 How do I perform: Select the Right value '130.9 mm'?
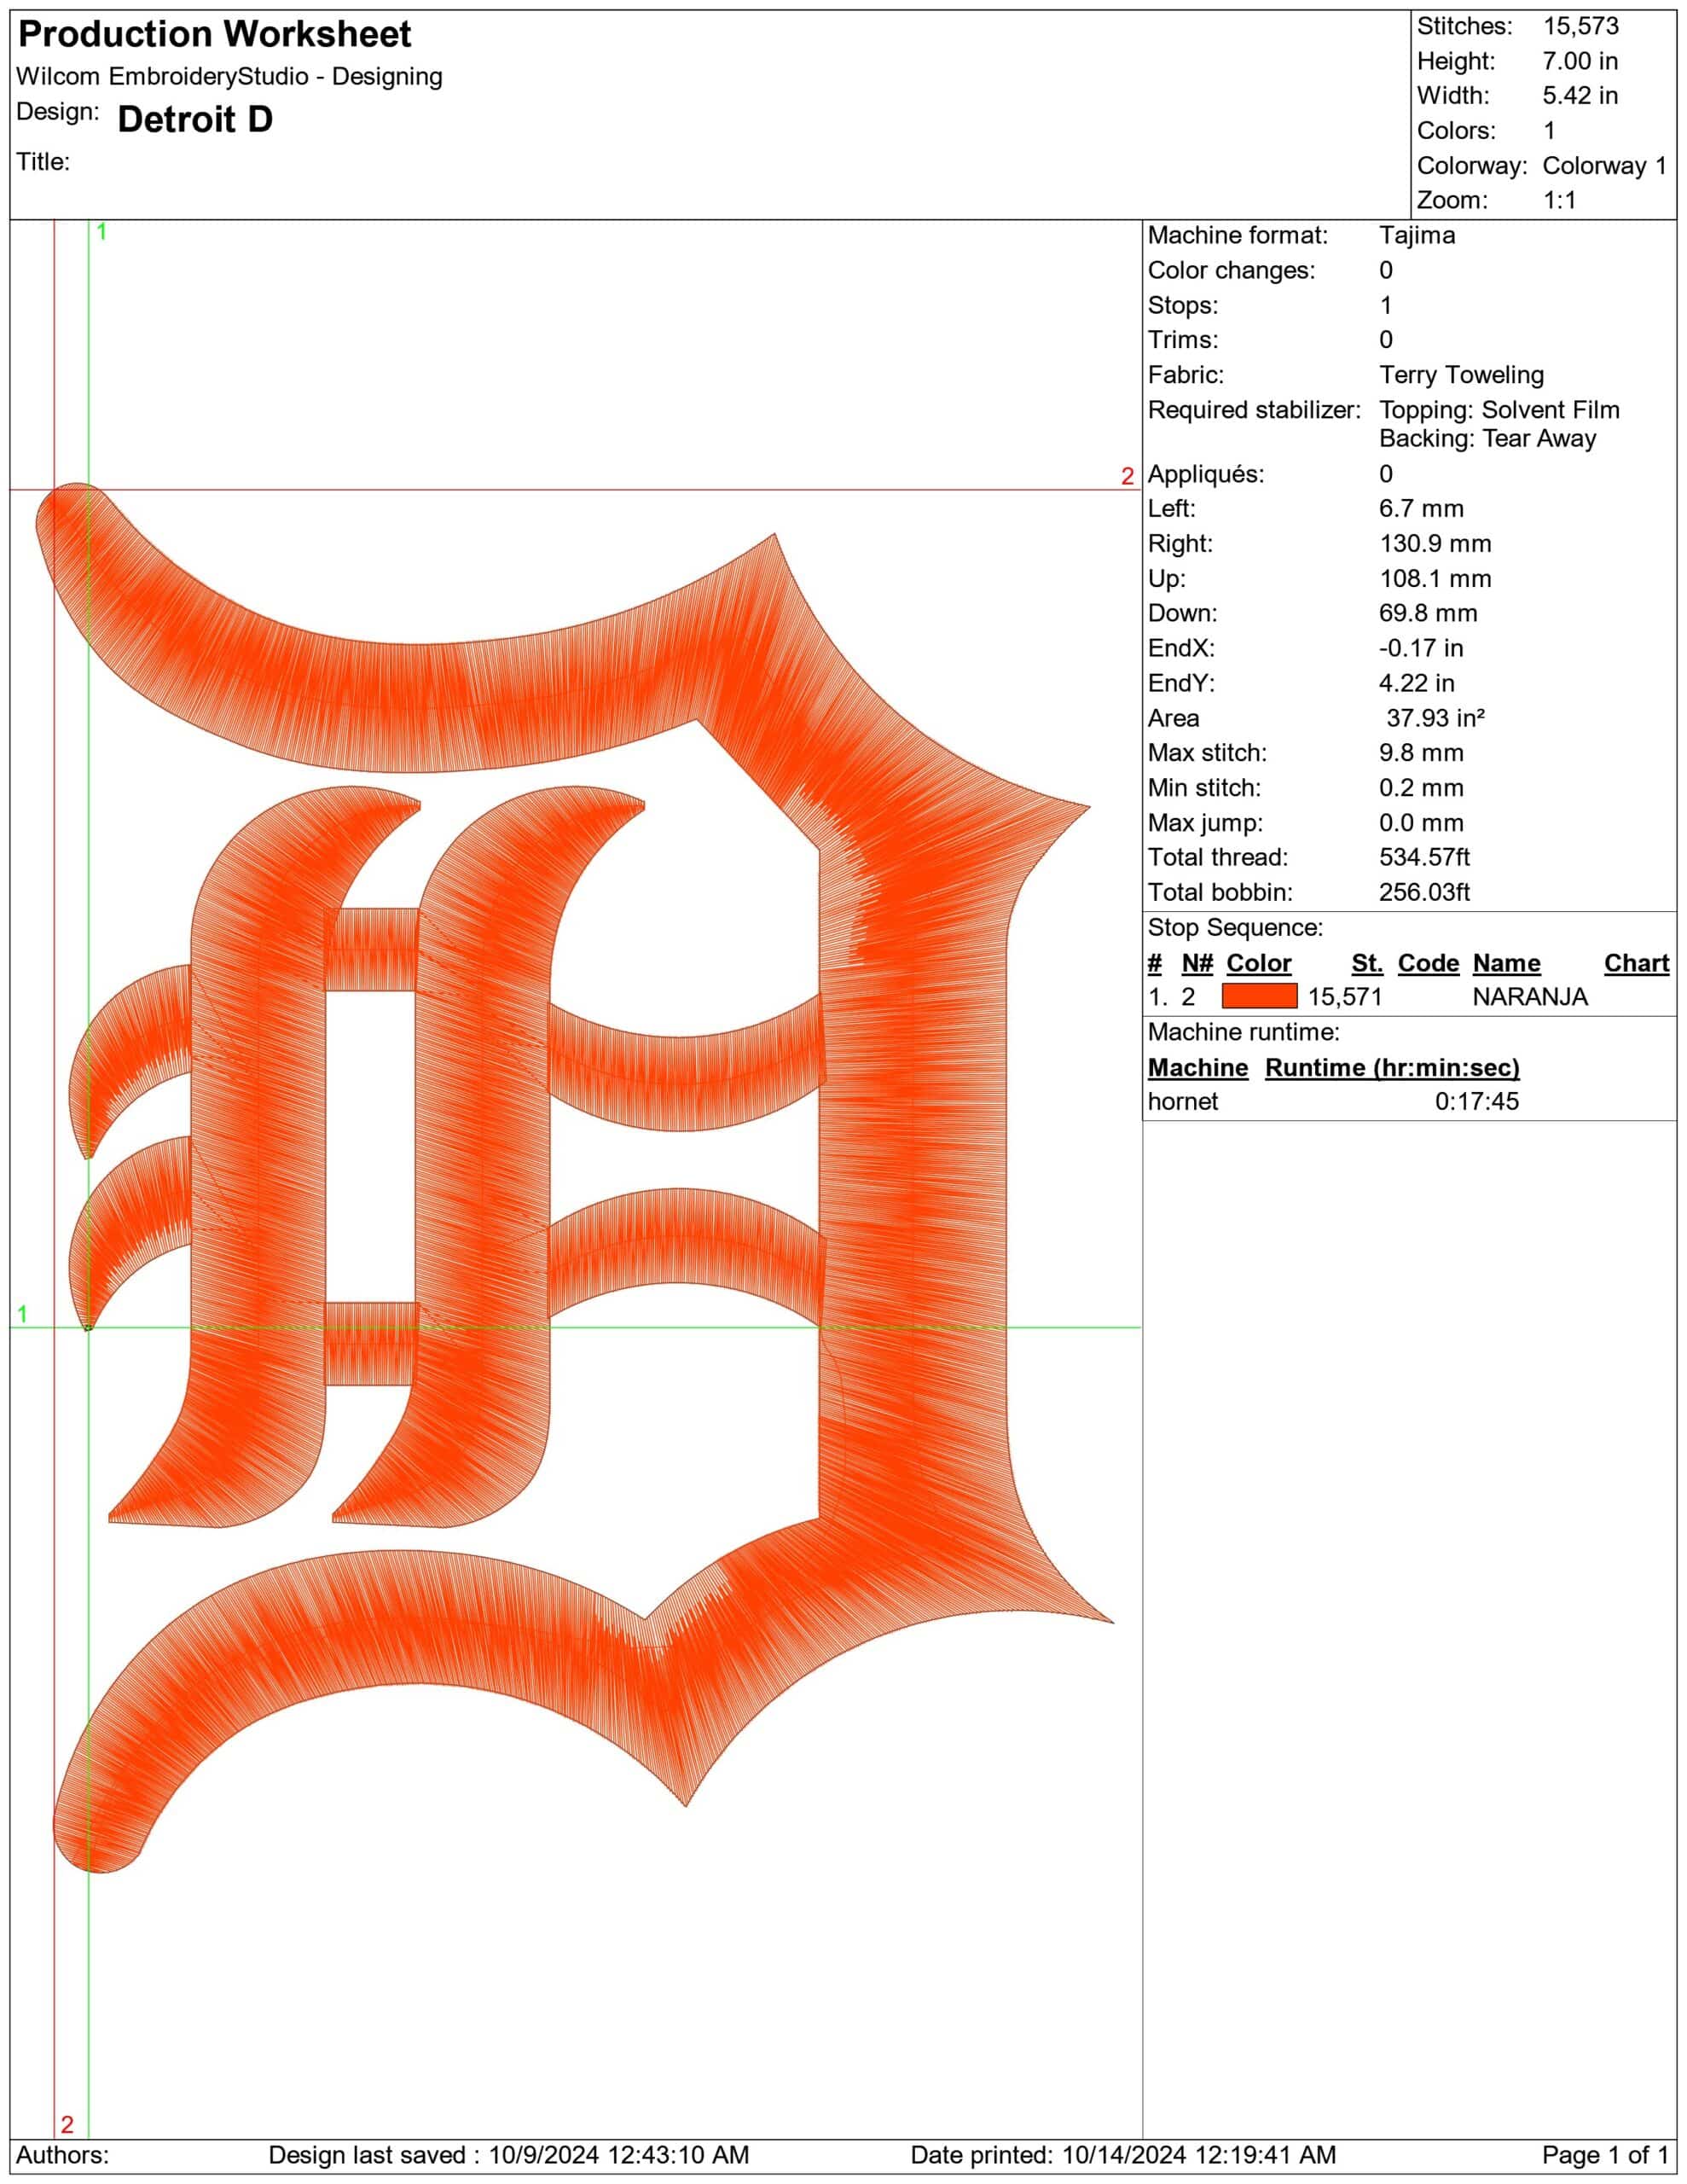[x=1435, y=544]
